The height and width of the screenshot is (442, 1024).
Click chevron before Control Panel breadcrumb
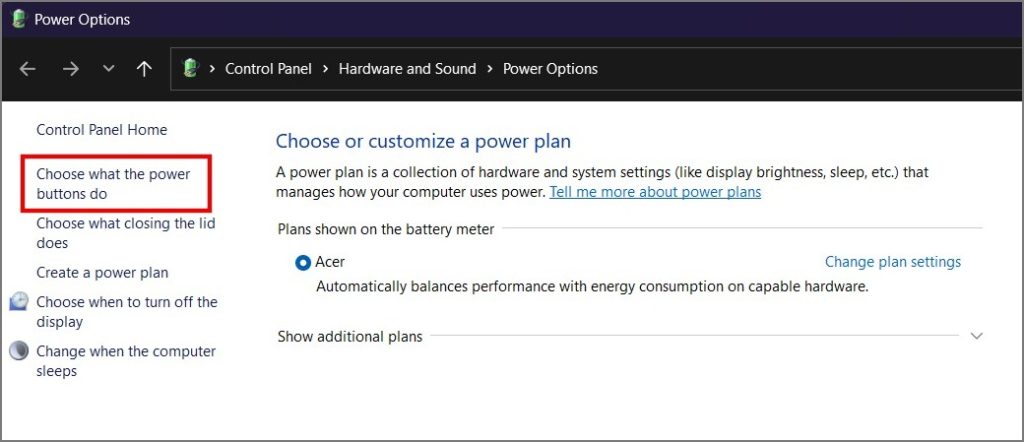coord(212,69)
